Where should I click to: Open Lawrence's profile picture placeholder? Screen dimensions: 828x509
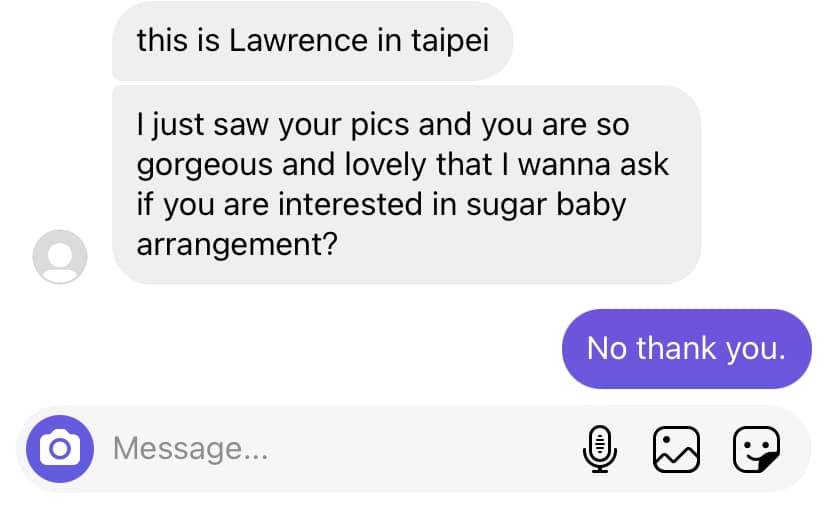60,256
